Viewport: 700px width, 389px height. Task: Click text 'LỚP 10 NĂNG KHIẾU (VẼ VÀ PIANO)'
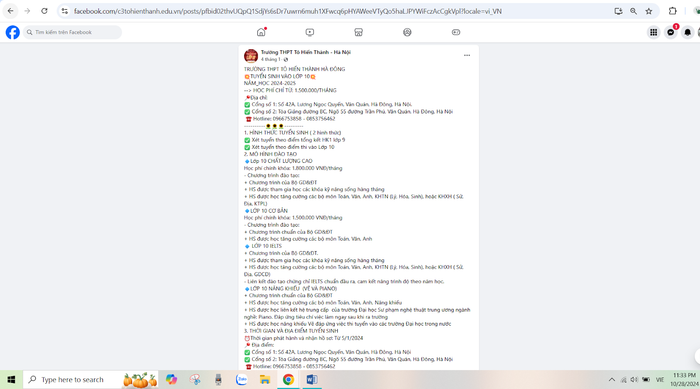pyautogui.click(x=293, y=289)
